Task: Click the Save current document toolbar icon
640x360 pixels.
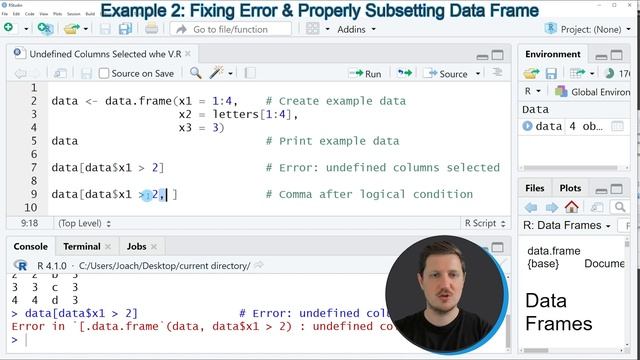Action: tap(105, 29)
